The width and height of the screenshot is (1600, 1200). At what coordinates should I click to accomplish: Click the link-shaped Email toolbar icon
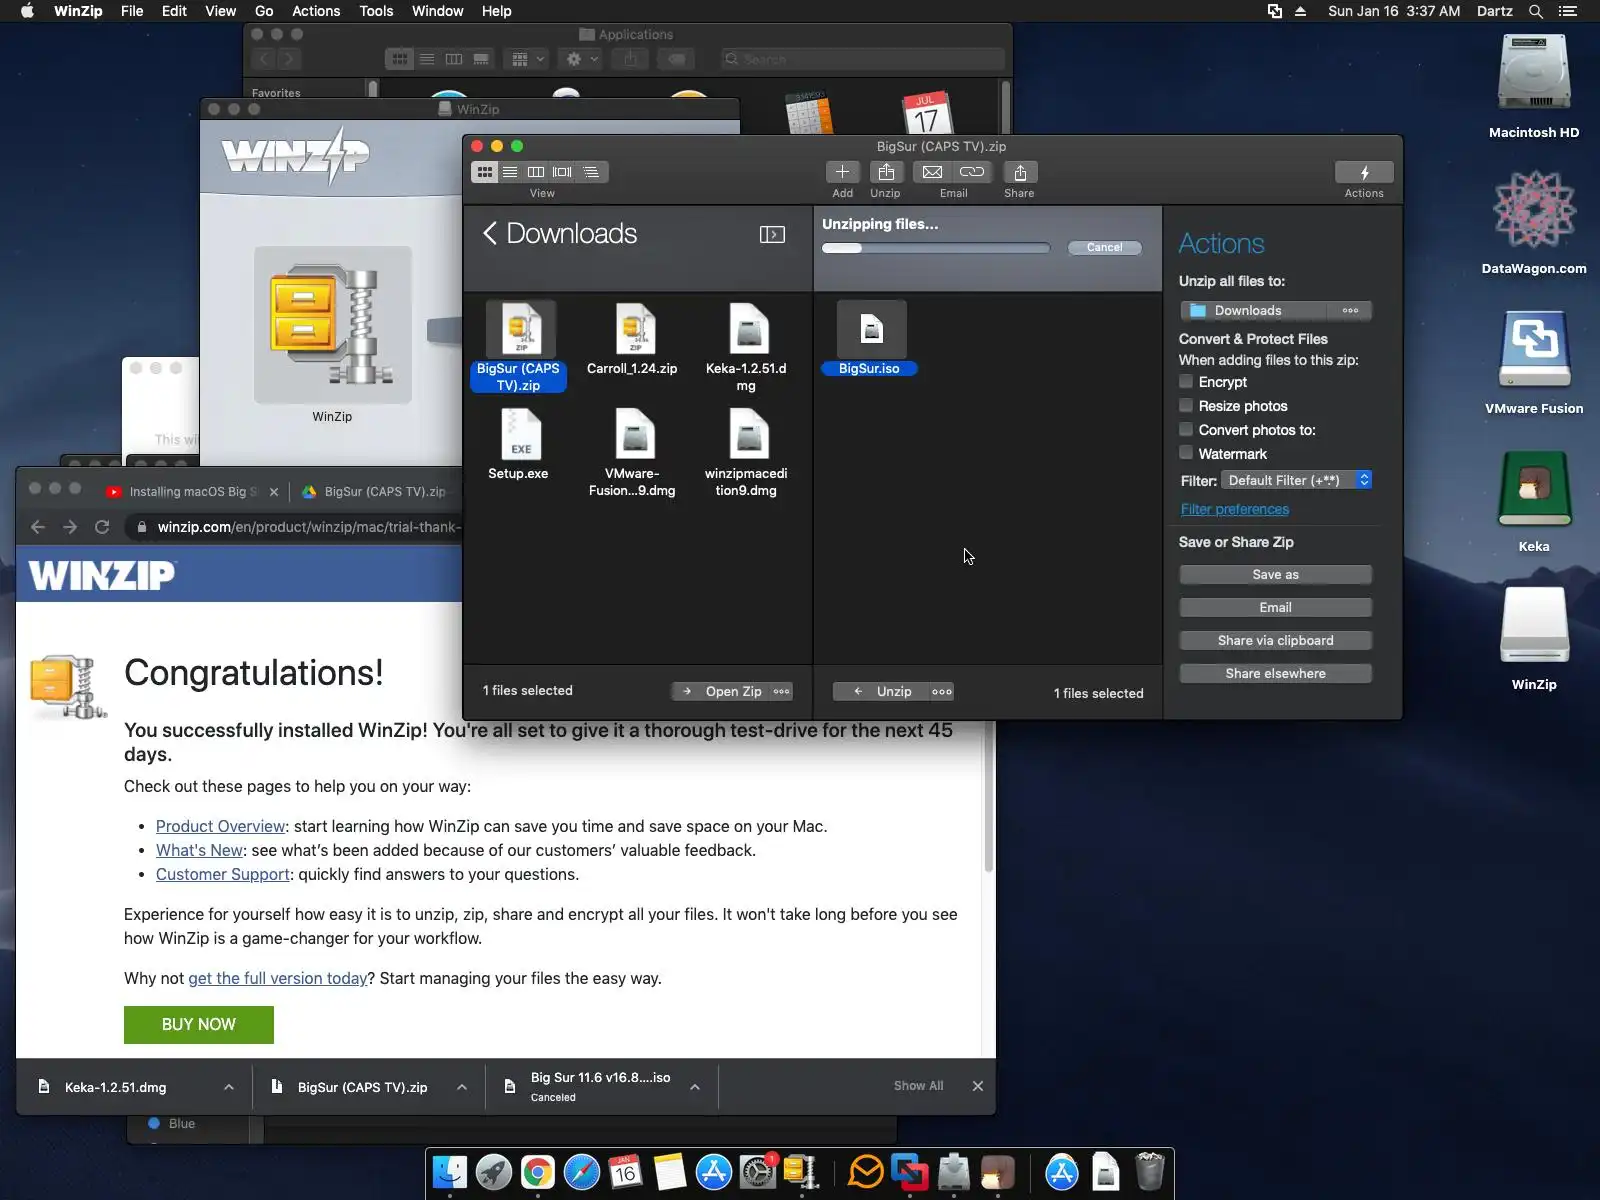click(972, 172)
